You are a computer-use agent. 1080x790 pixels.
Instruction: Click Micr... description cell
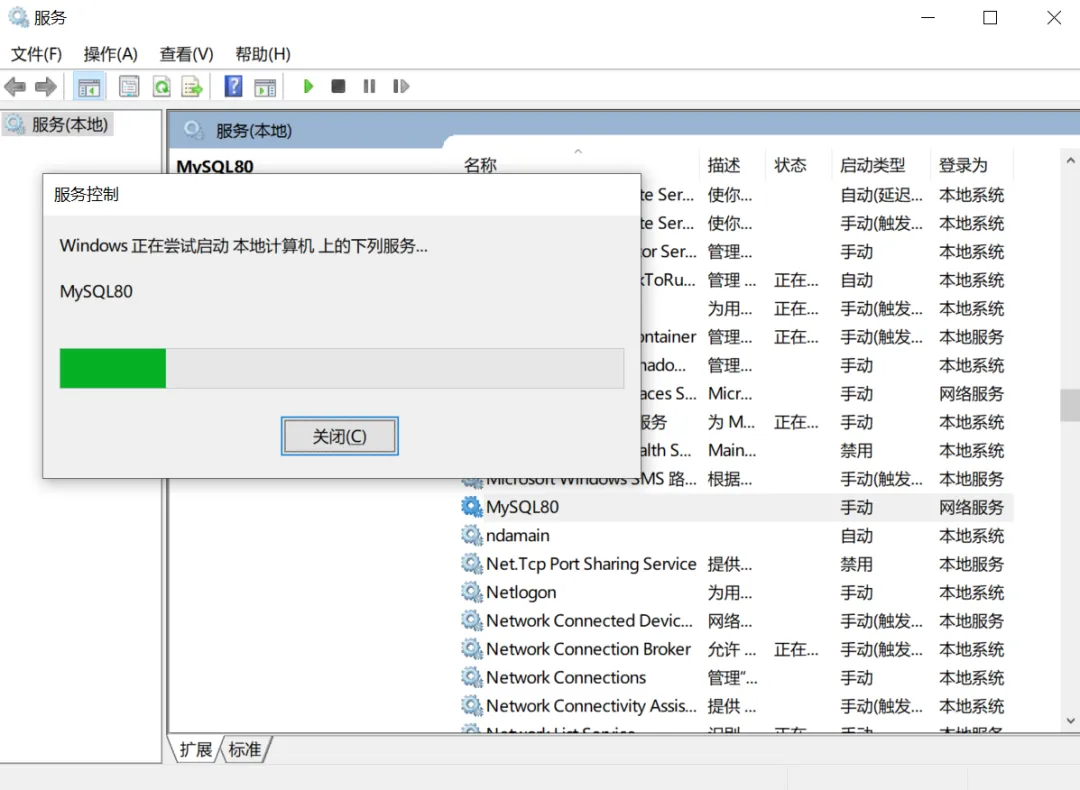(x=730, y=394)
